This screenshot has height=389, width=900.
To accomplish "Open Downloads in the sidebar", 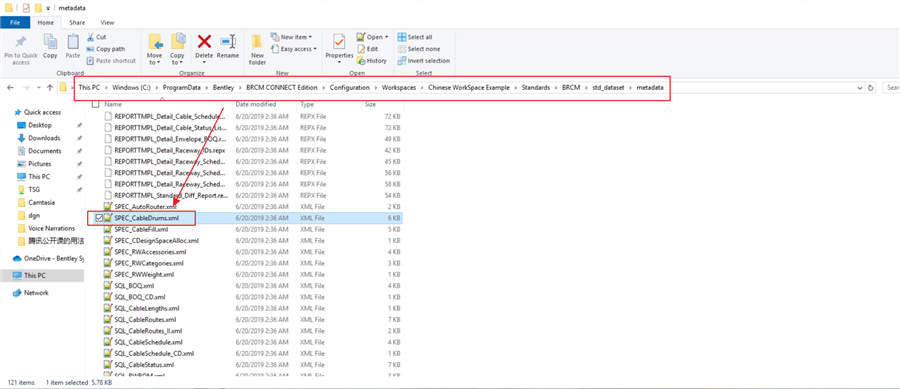I will point(44,138).
